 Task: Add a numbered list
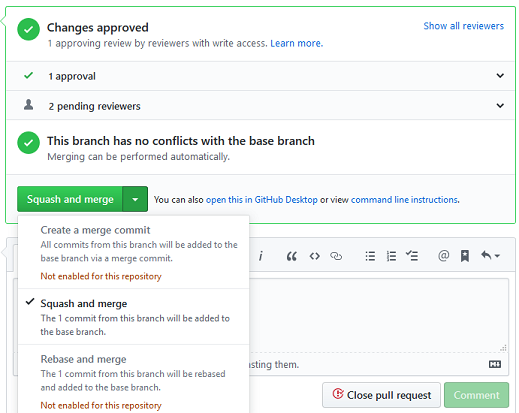(391, 256)
